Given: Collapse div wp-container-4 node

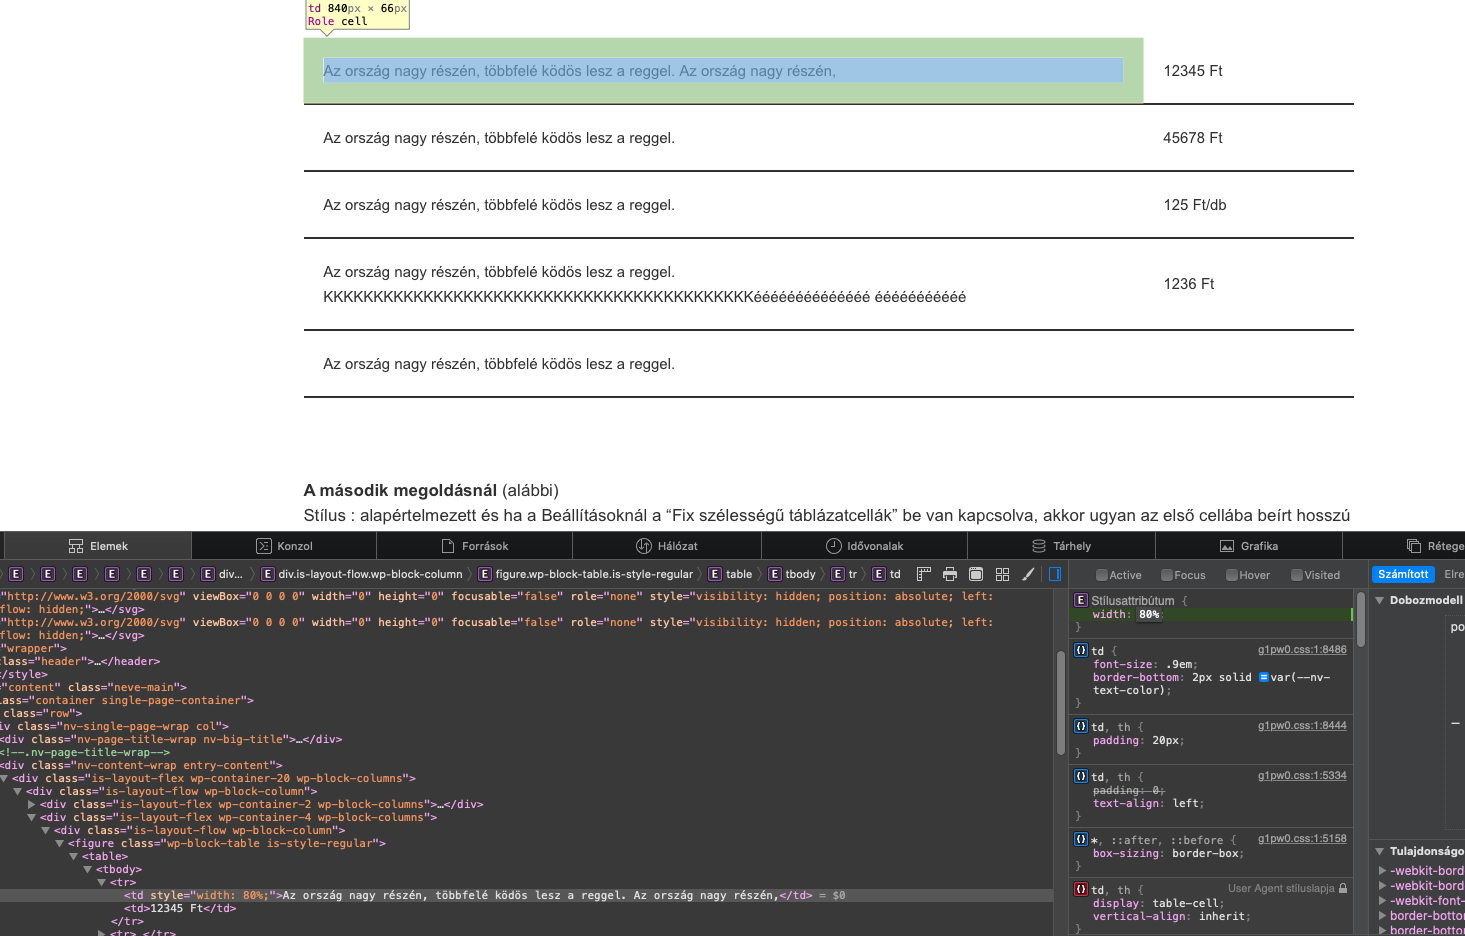Looking at the screenshot, I should click(32, 817).
